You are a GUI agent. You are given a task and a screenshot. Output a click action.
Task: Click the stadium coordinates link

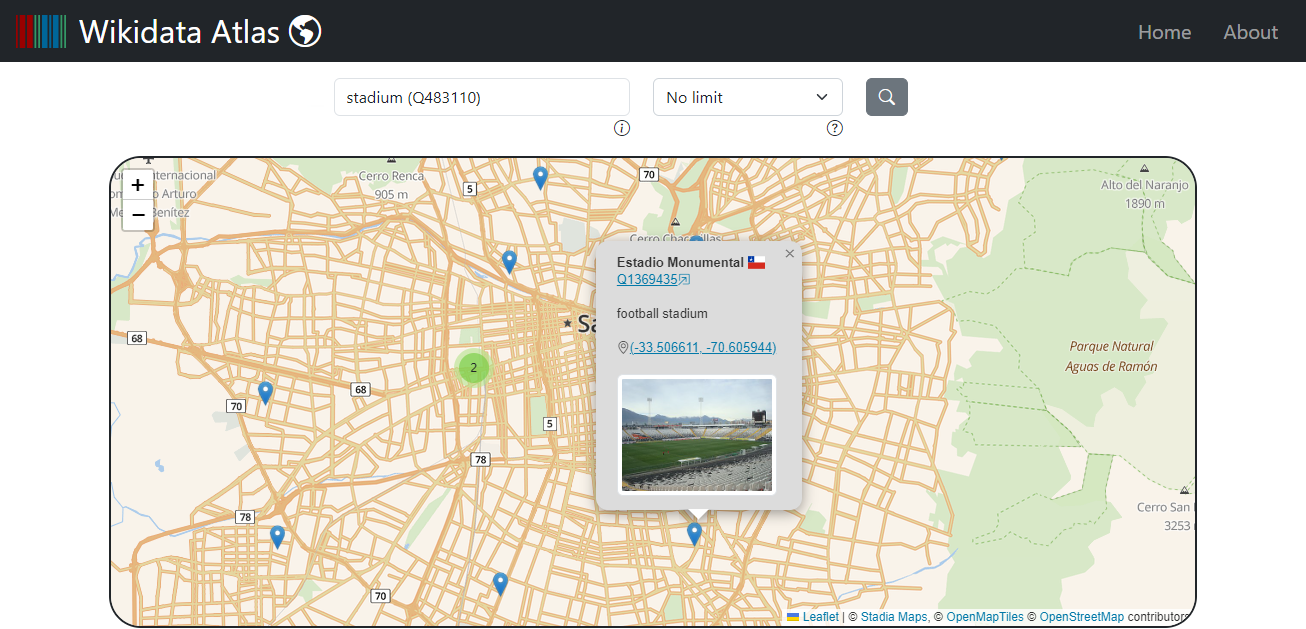click(702, 347)
